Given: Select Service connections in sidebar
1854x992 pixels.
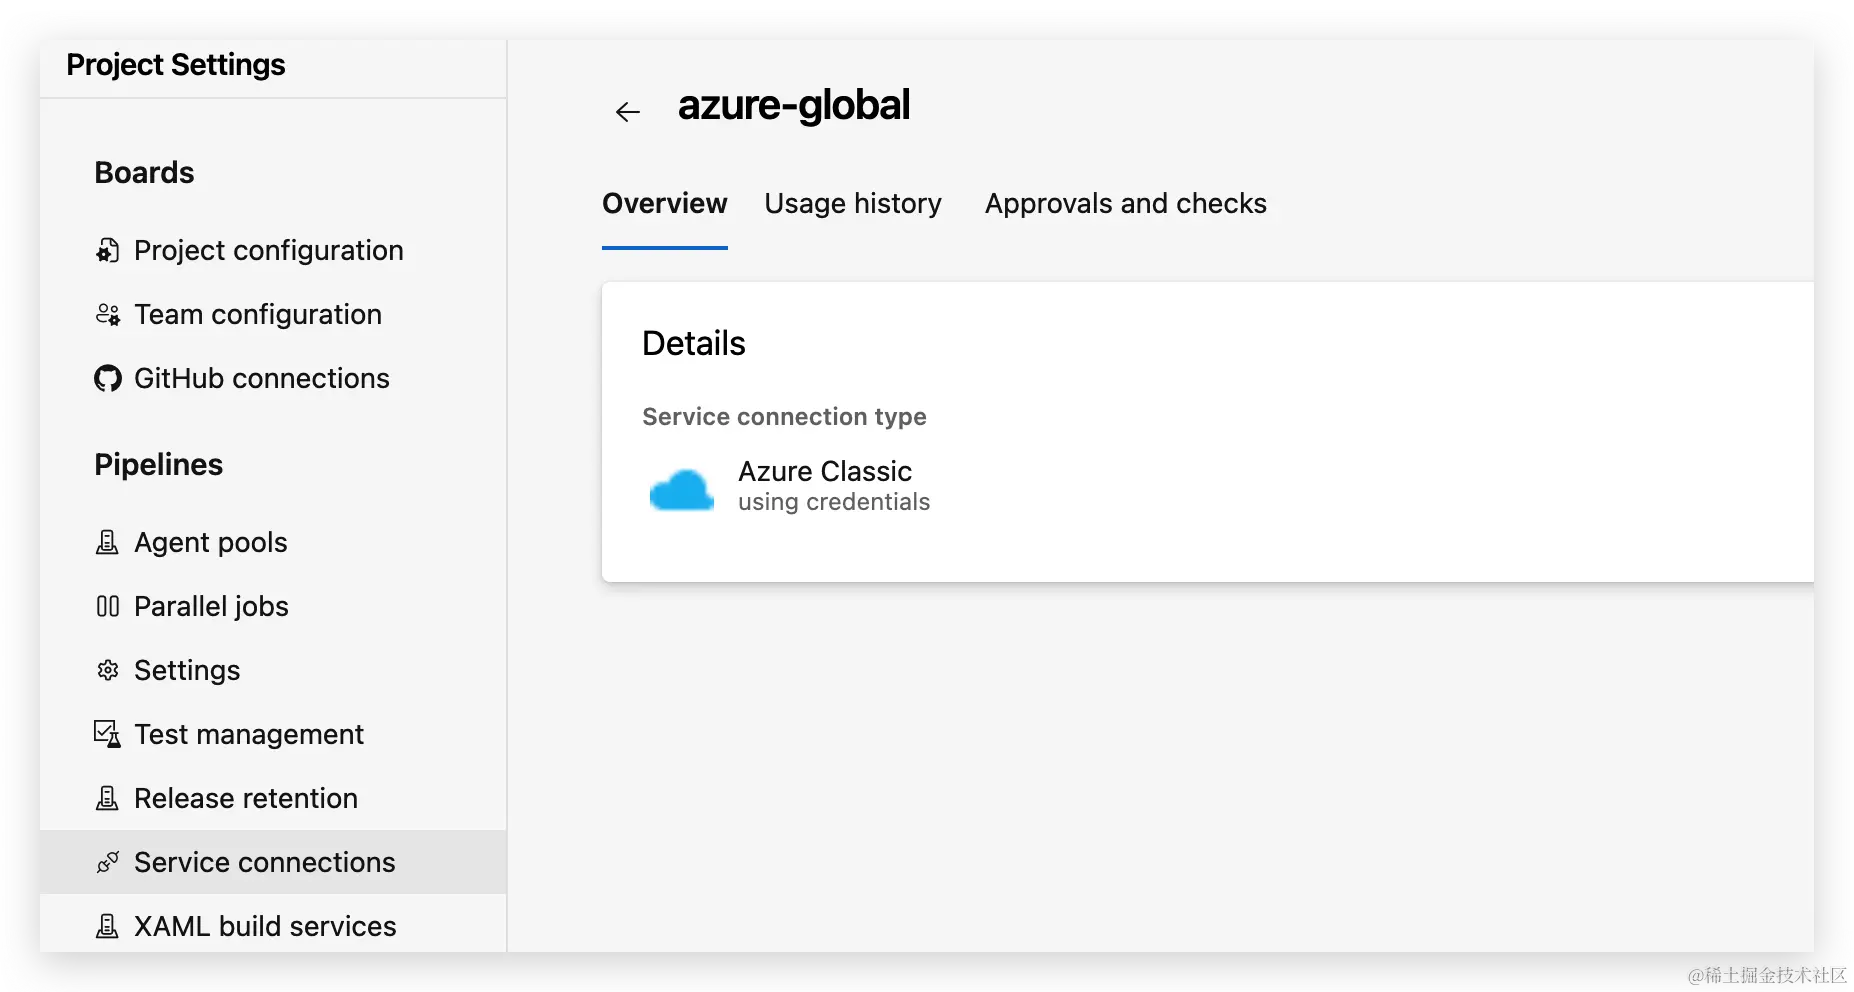Looking at the screenshot, I should point(273,862).
